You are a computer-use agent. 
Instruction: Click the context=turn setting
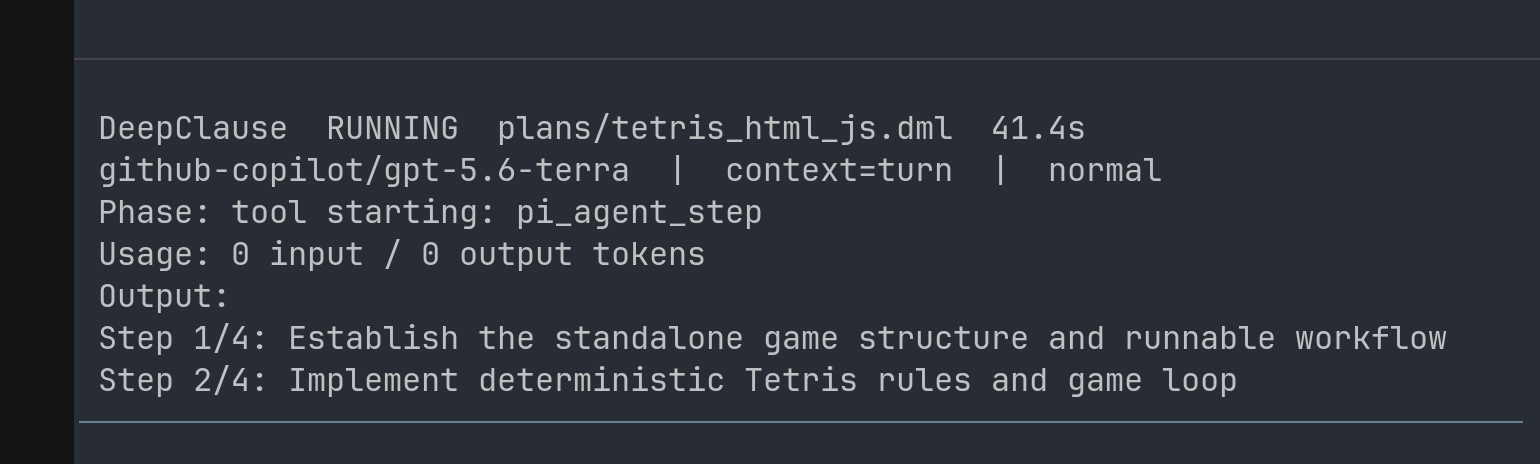click(839, 171)
